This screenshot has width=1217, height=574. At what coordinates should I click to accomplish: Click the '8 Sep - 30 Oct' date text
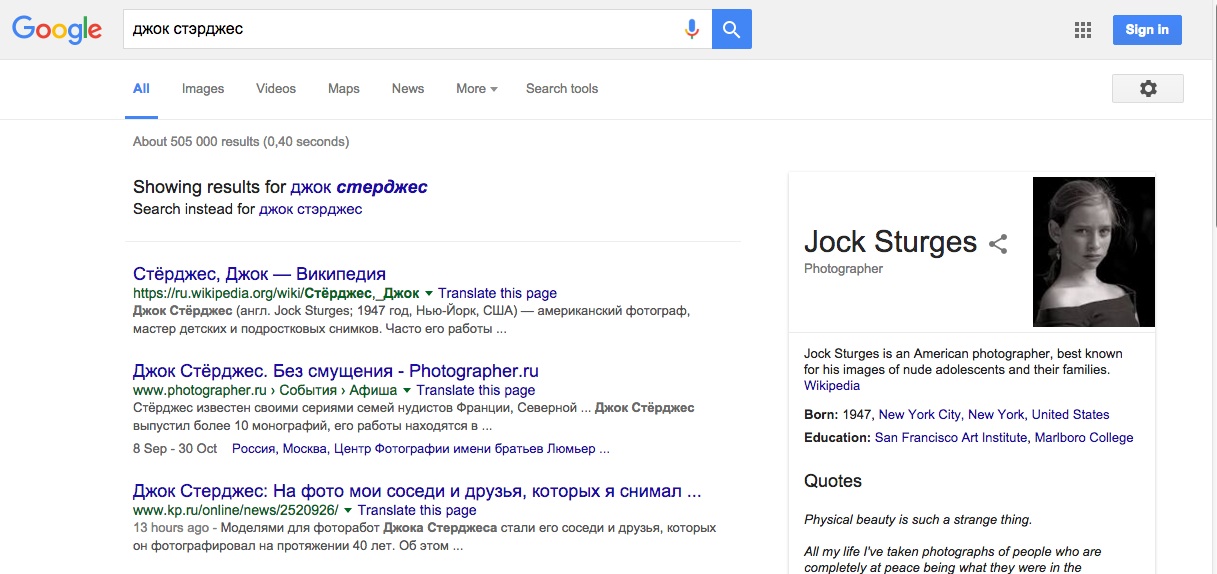(x=175, y=448)
